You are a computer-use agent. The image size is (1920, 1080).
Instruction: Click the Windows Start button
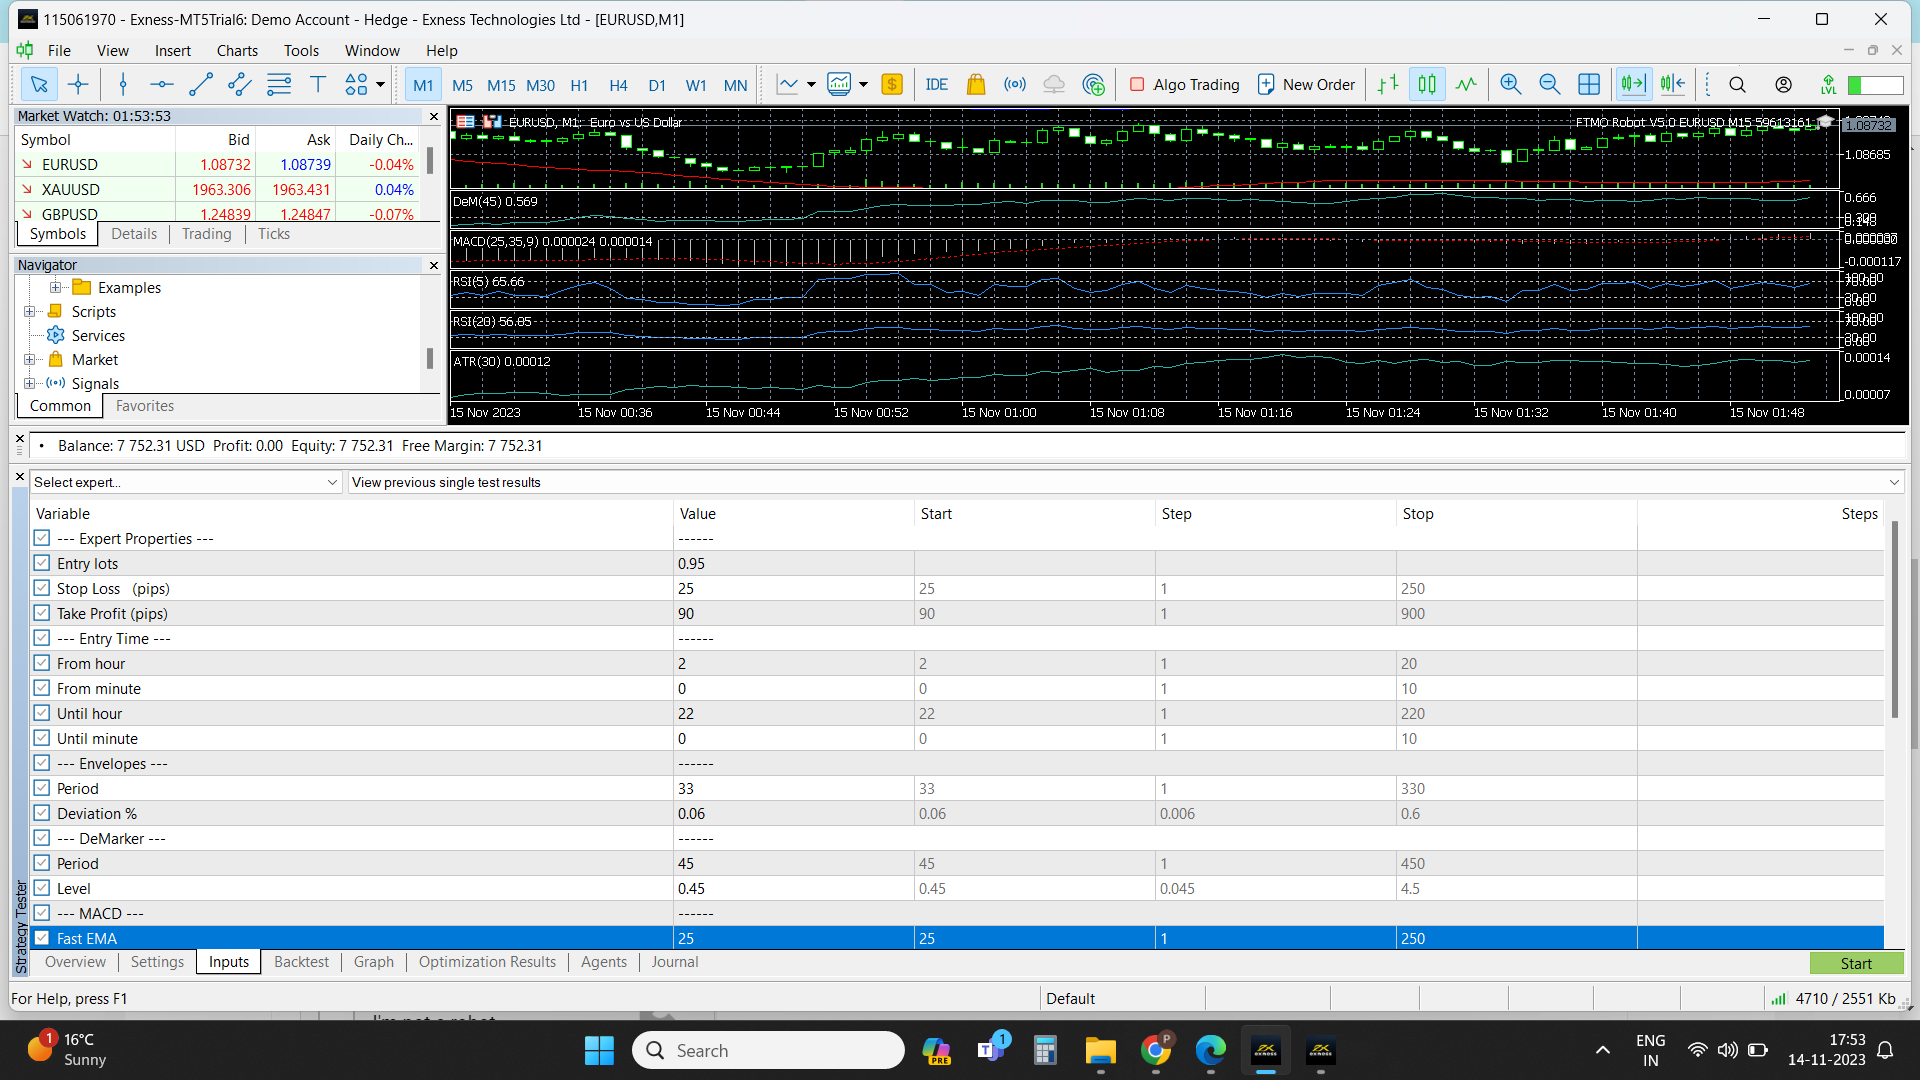tap(599, 1050)
